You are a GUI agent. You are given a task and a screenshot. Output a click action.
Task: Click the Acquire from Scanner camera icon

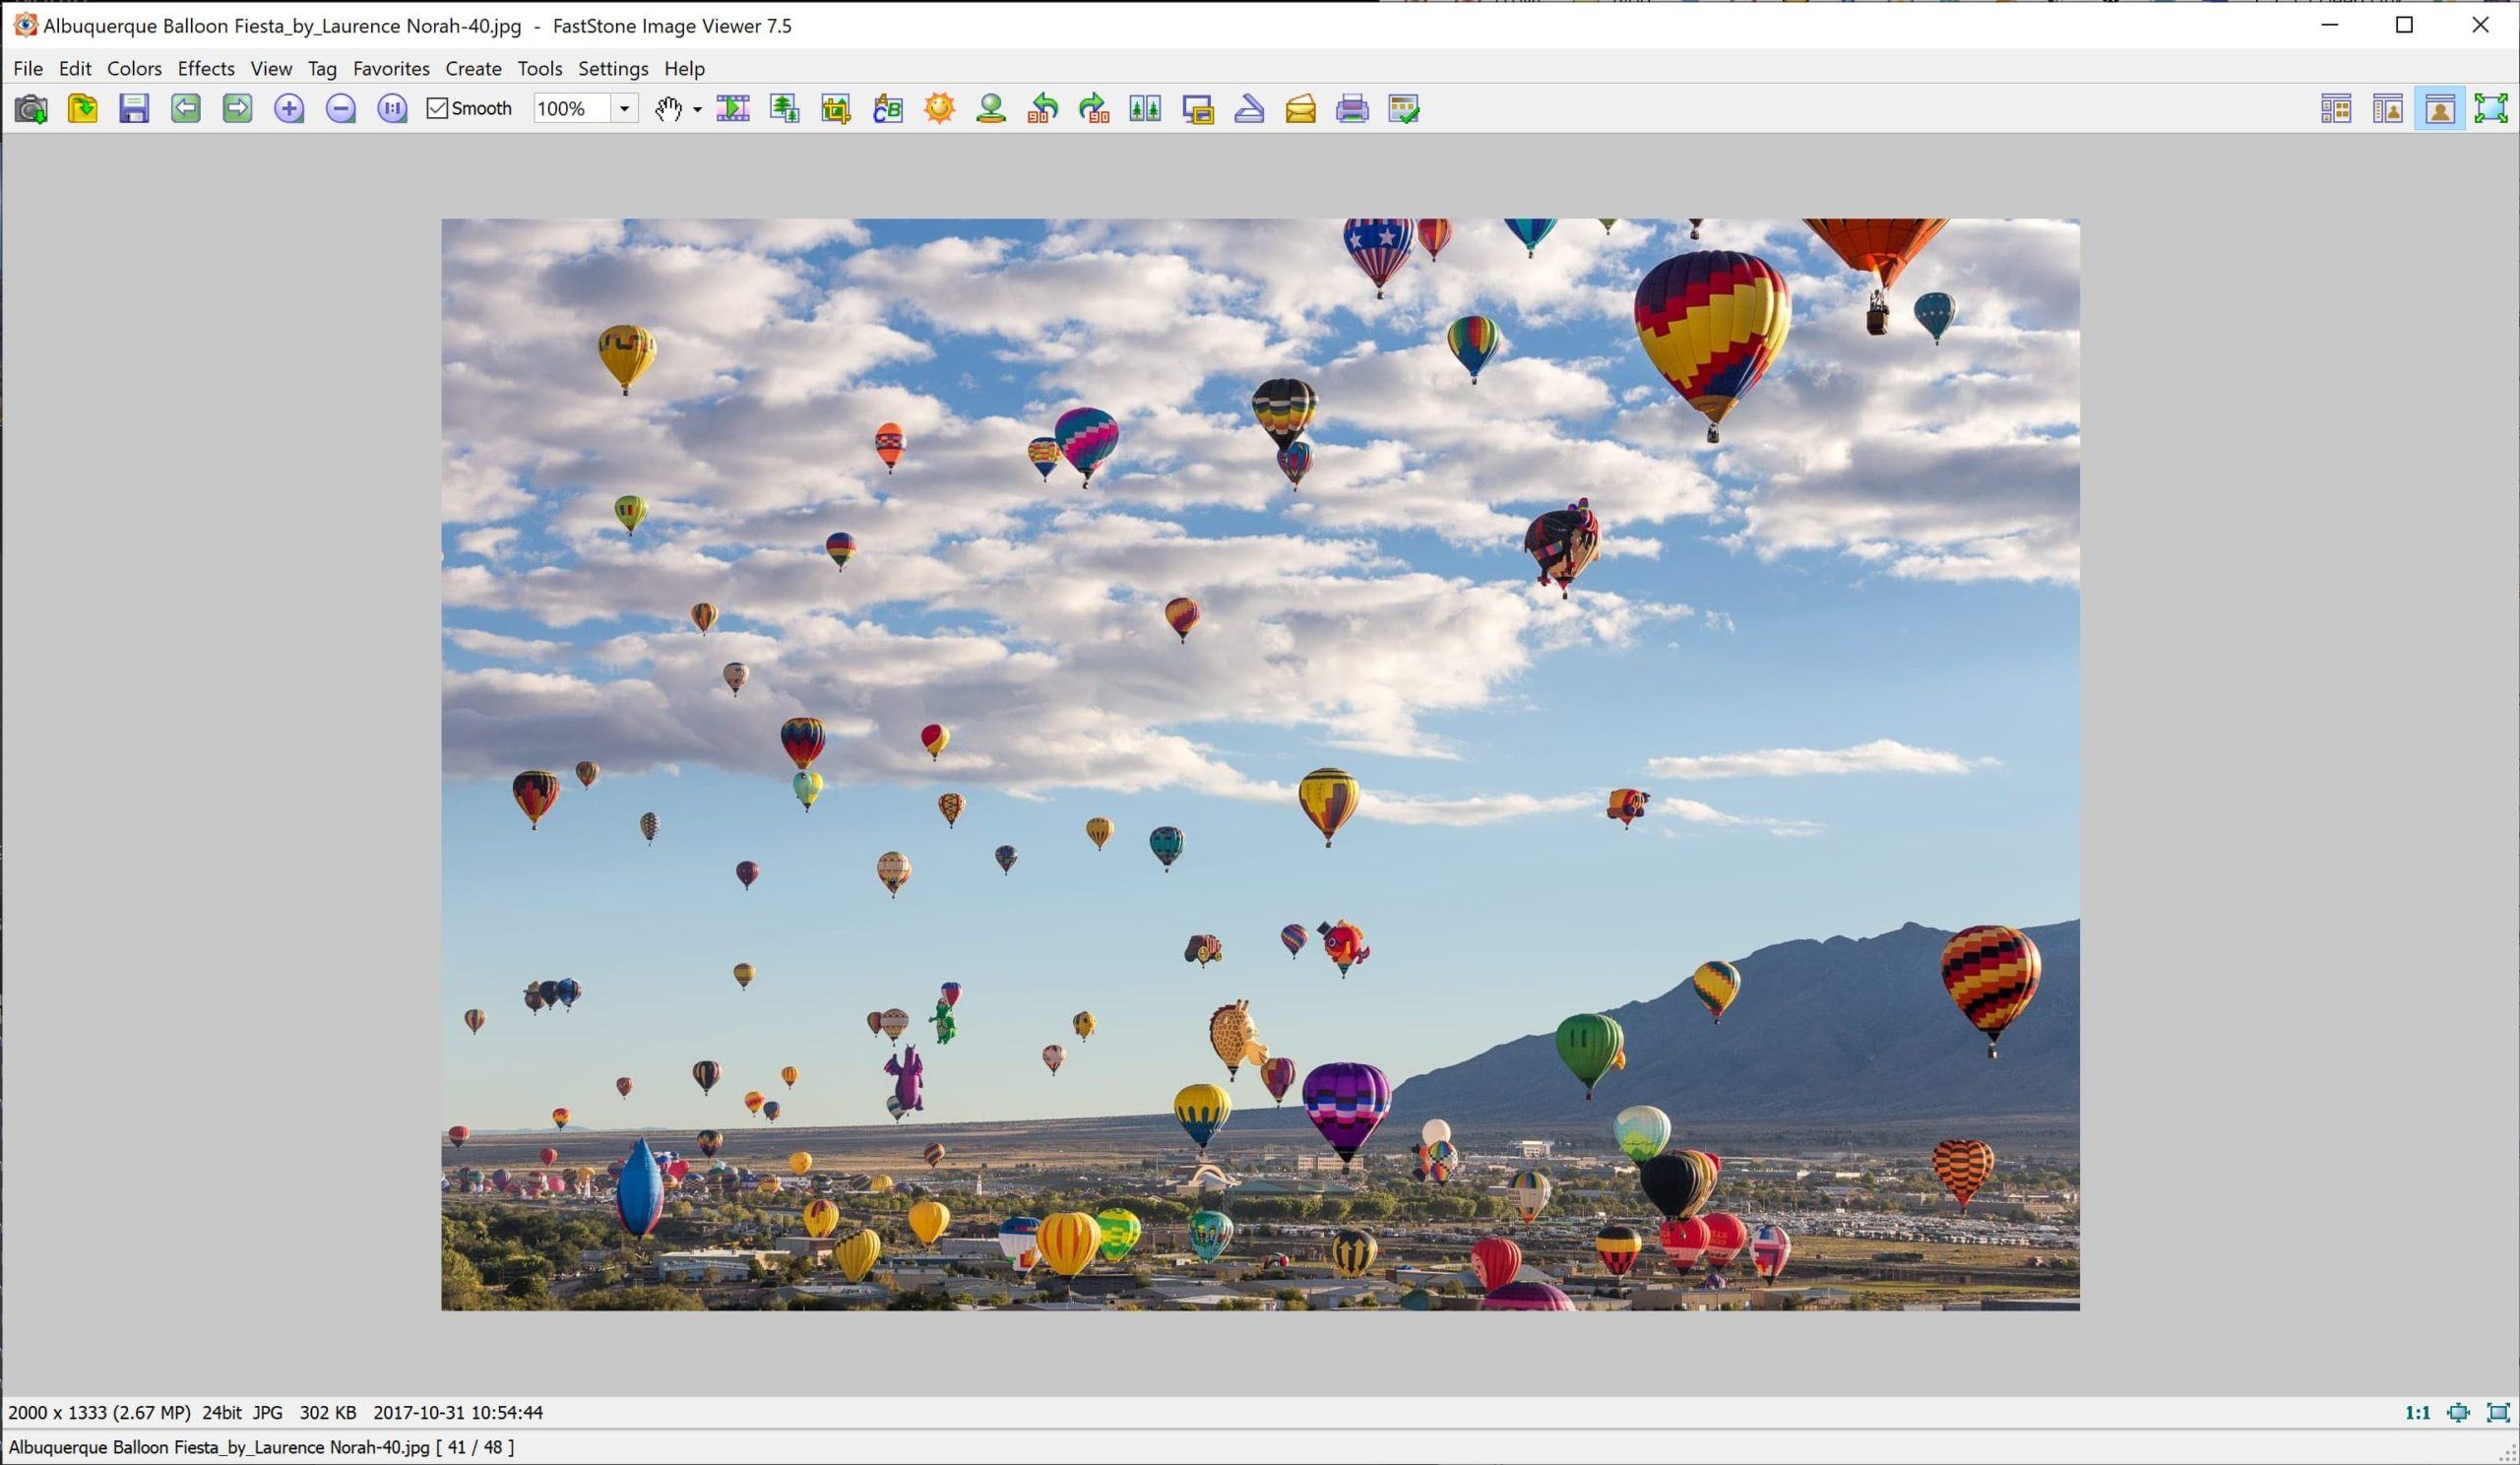pos(31,109)
